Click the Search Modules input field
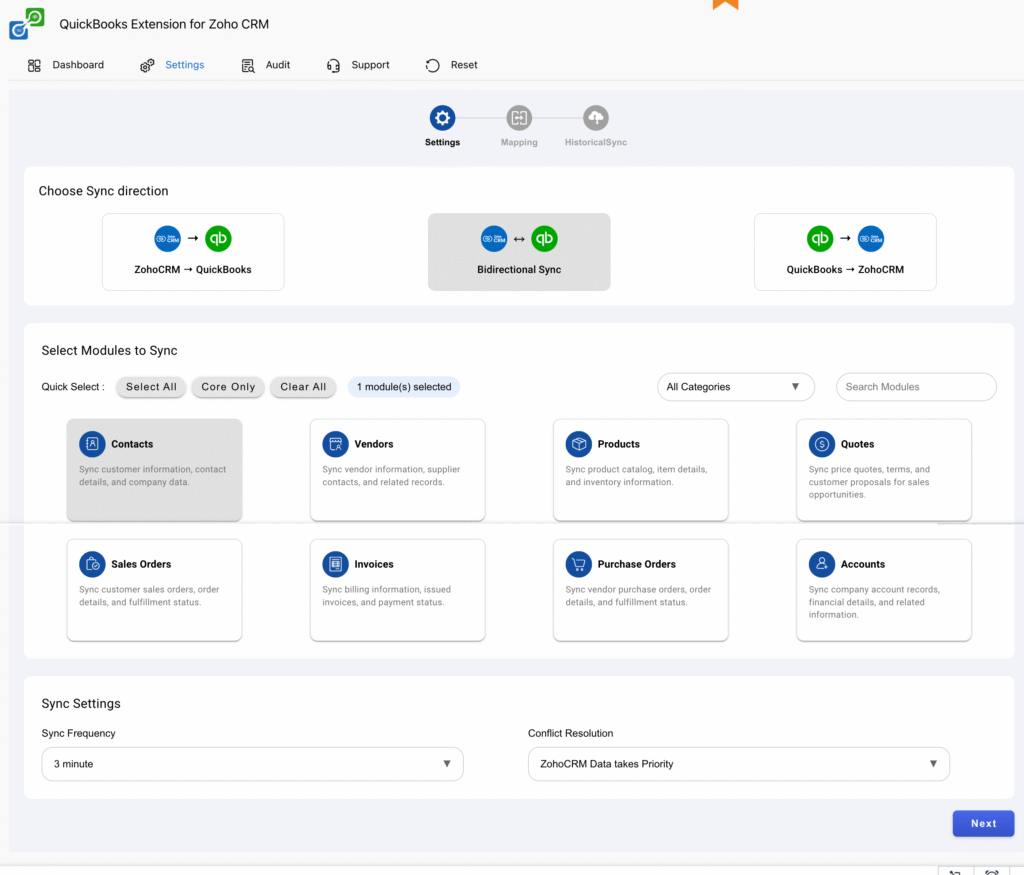This screenshot has height=875, width=1024. [x=915, y=387]
